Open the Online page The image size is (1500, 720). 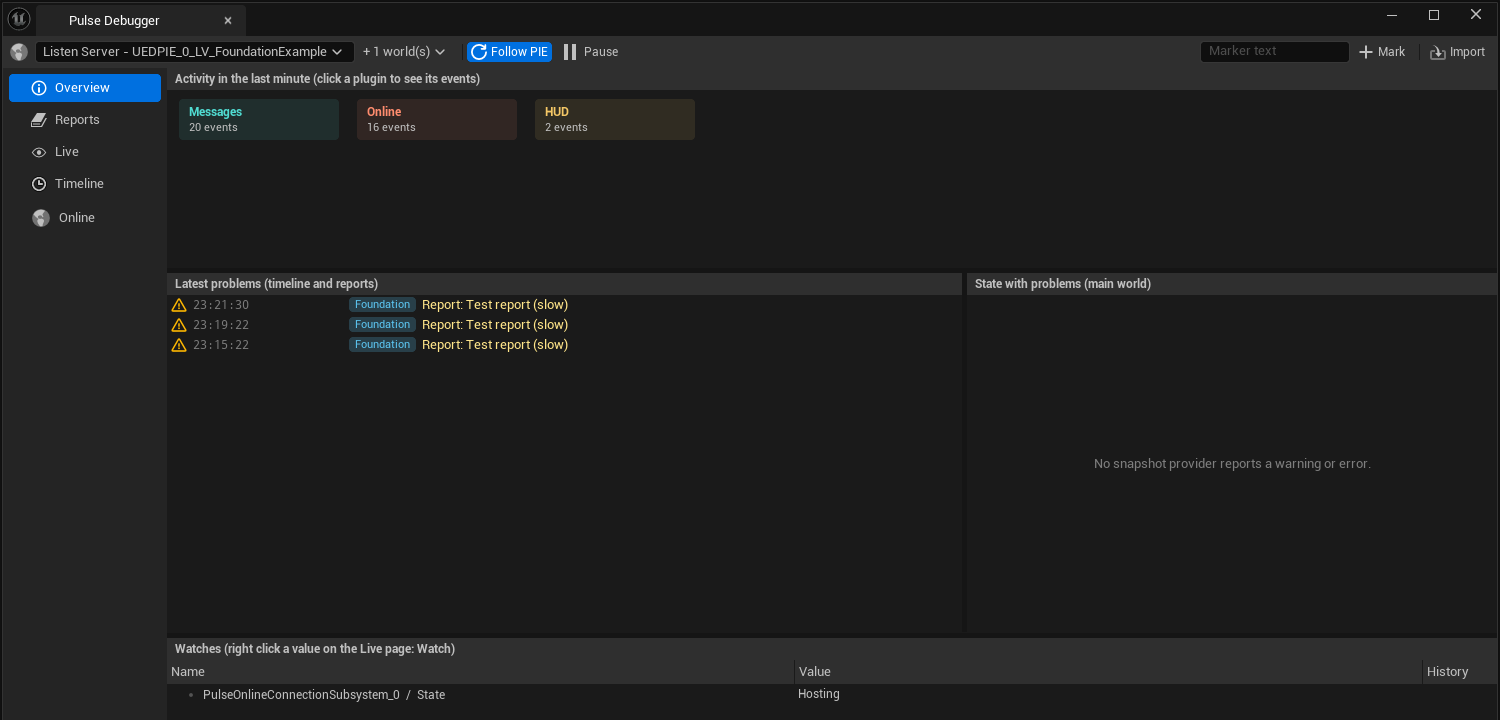85,218
